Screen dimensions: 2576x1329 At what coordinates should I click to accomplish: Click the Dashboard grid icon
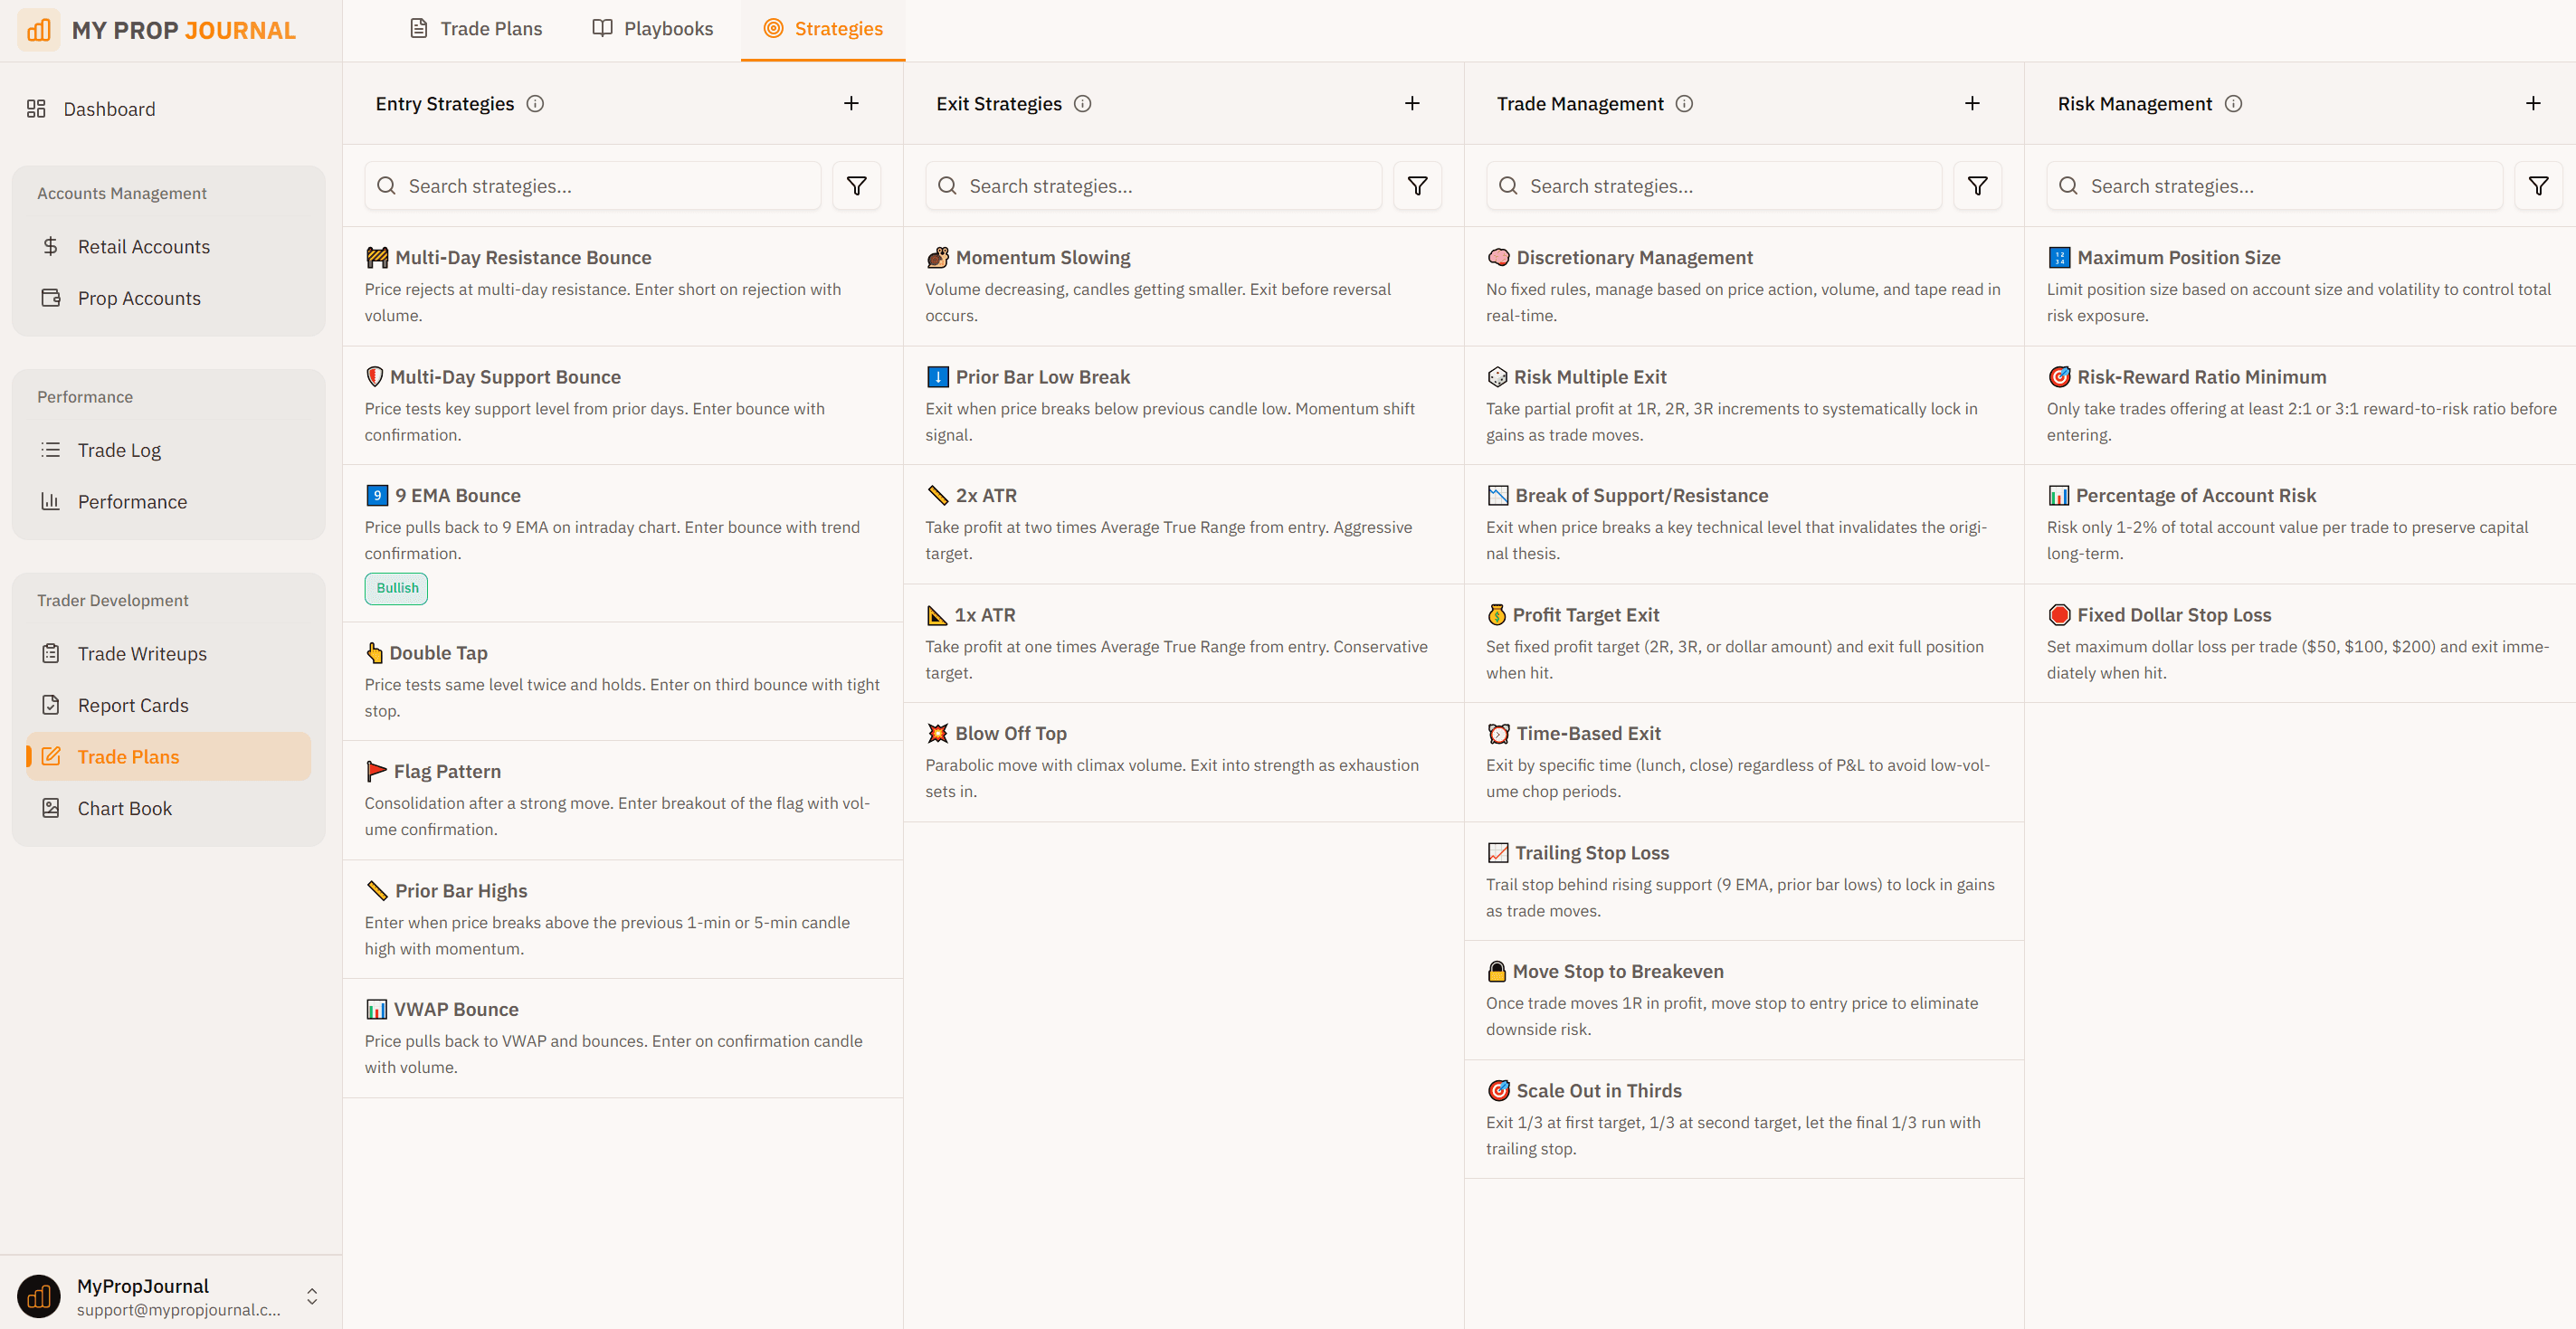[36, 109]
